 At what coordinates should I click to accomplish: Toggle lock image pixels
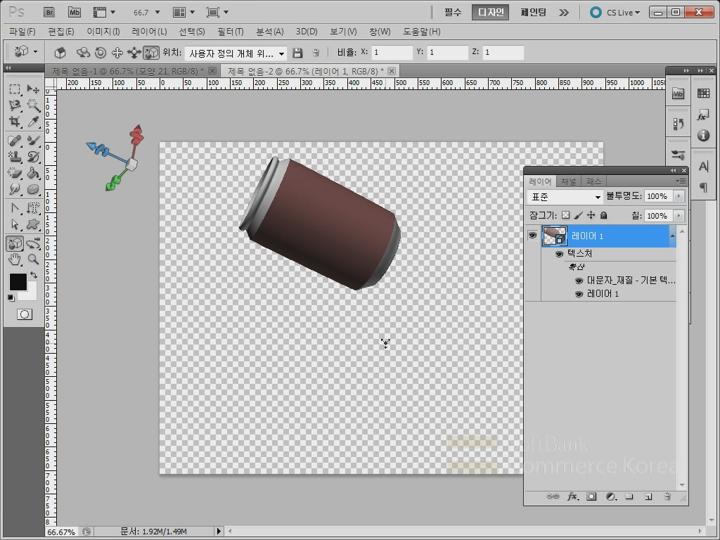click(579, 215)
